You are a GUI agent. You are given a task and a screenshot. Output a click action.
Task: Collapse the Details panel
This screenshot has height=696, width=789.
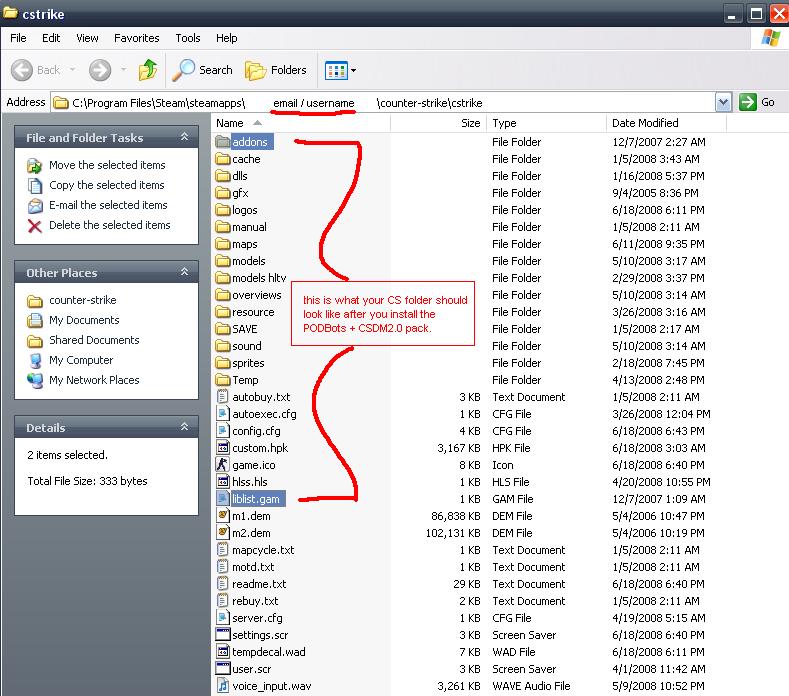tap(185, 427)
